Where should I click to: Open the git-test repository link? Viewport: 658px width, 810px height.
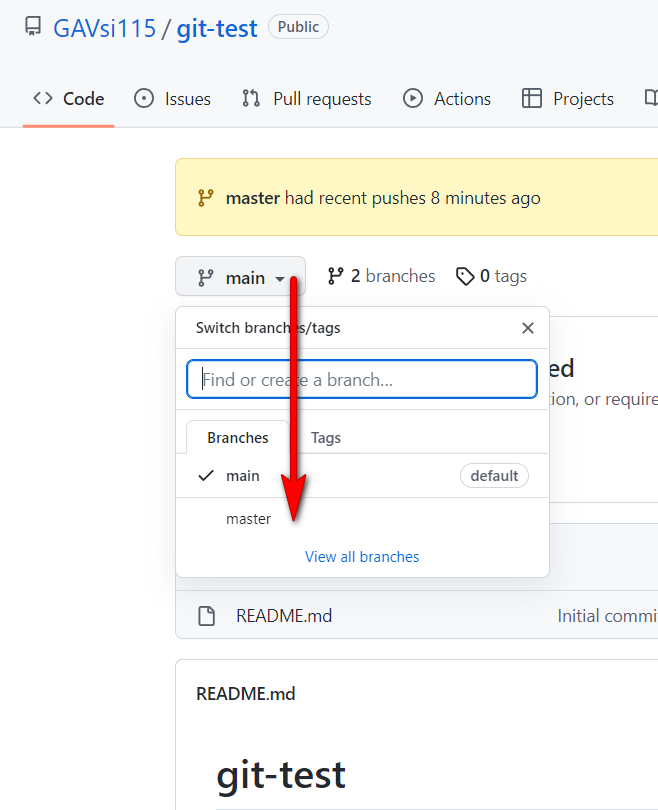pos(217,28)
